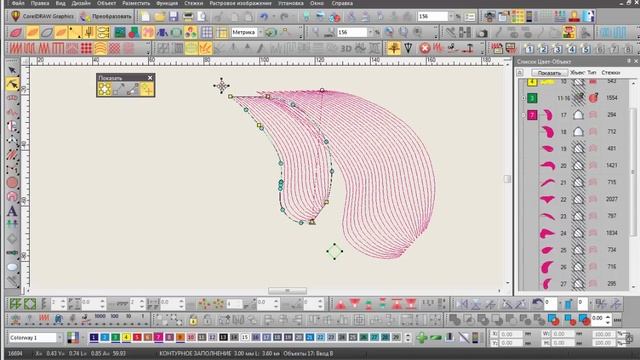
Task: Open a file with the folder icon
Action: pyautogui.click(x=160, y=17)
